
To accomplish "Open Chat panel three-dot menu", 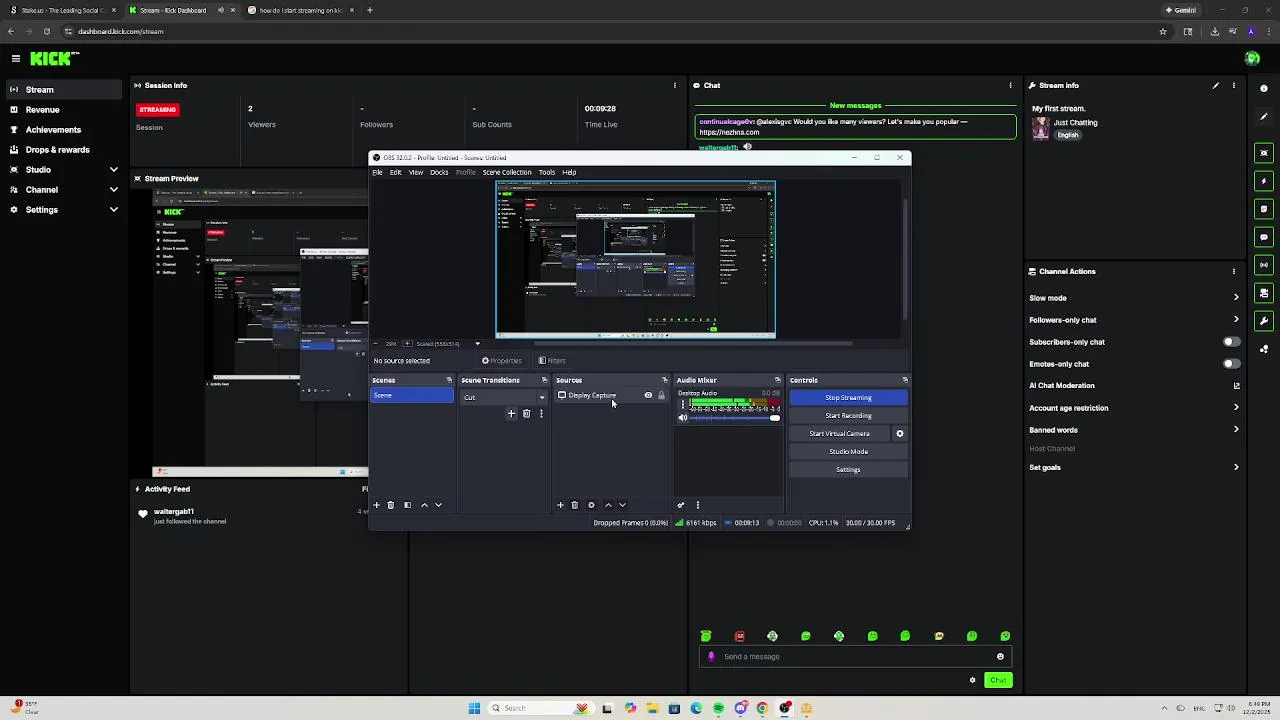I will 1010,86.
